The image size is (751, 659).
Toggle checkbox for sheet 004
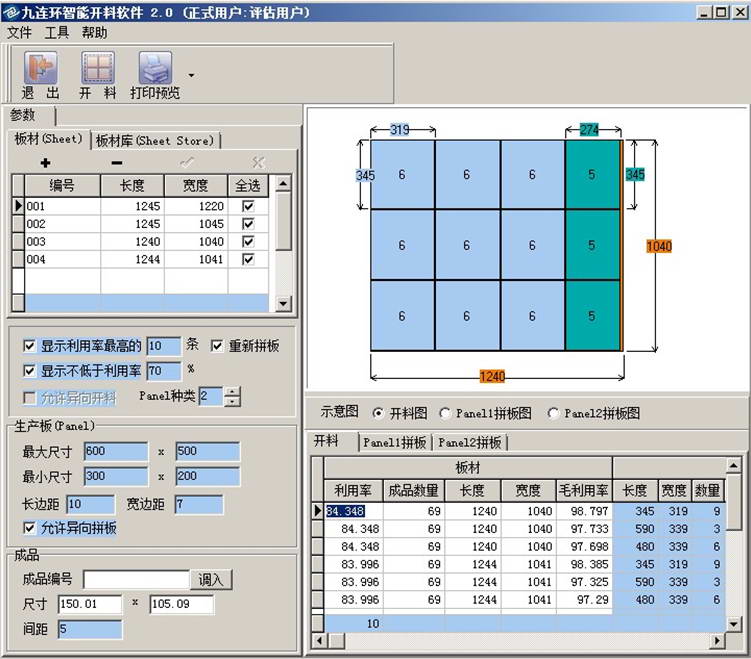pyautogui.click(x=248, y=260)
